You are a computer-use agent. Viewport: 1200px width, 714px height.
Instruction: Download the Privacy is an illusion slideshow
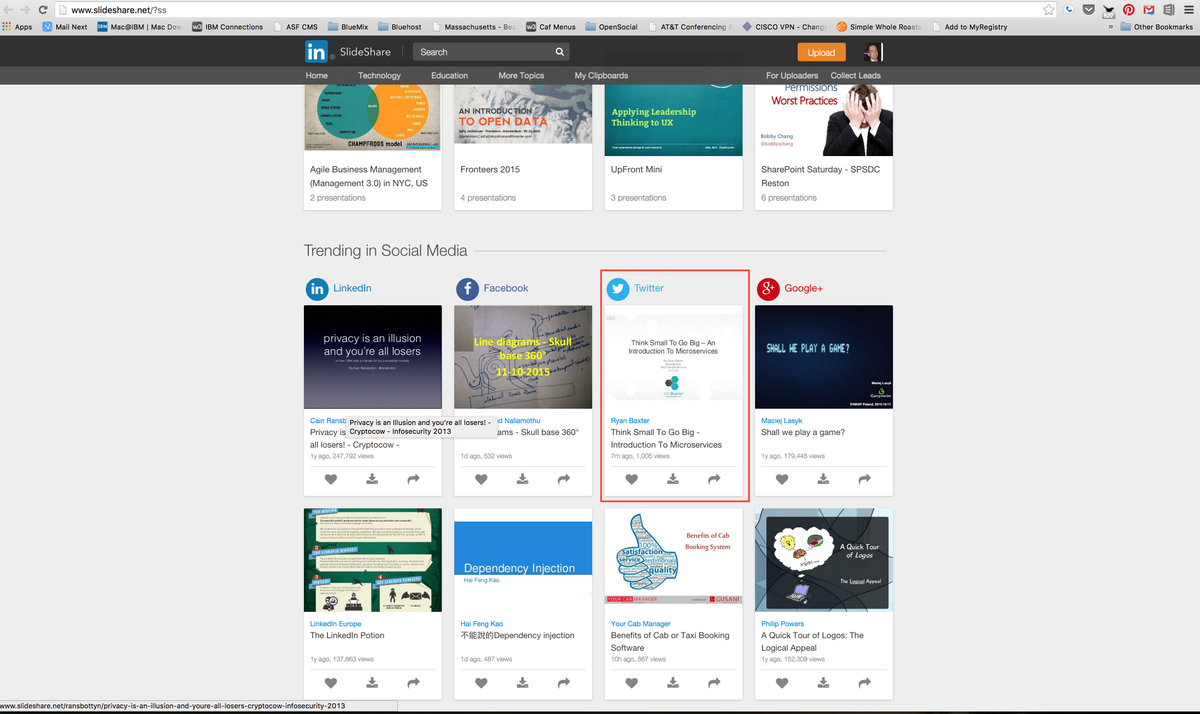[x=372, y=479]
